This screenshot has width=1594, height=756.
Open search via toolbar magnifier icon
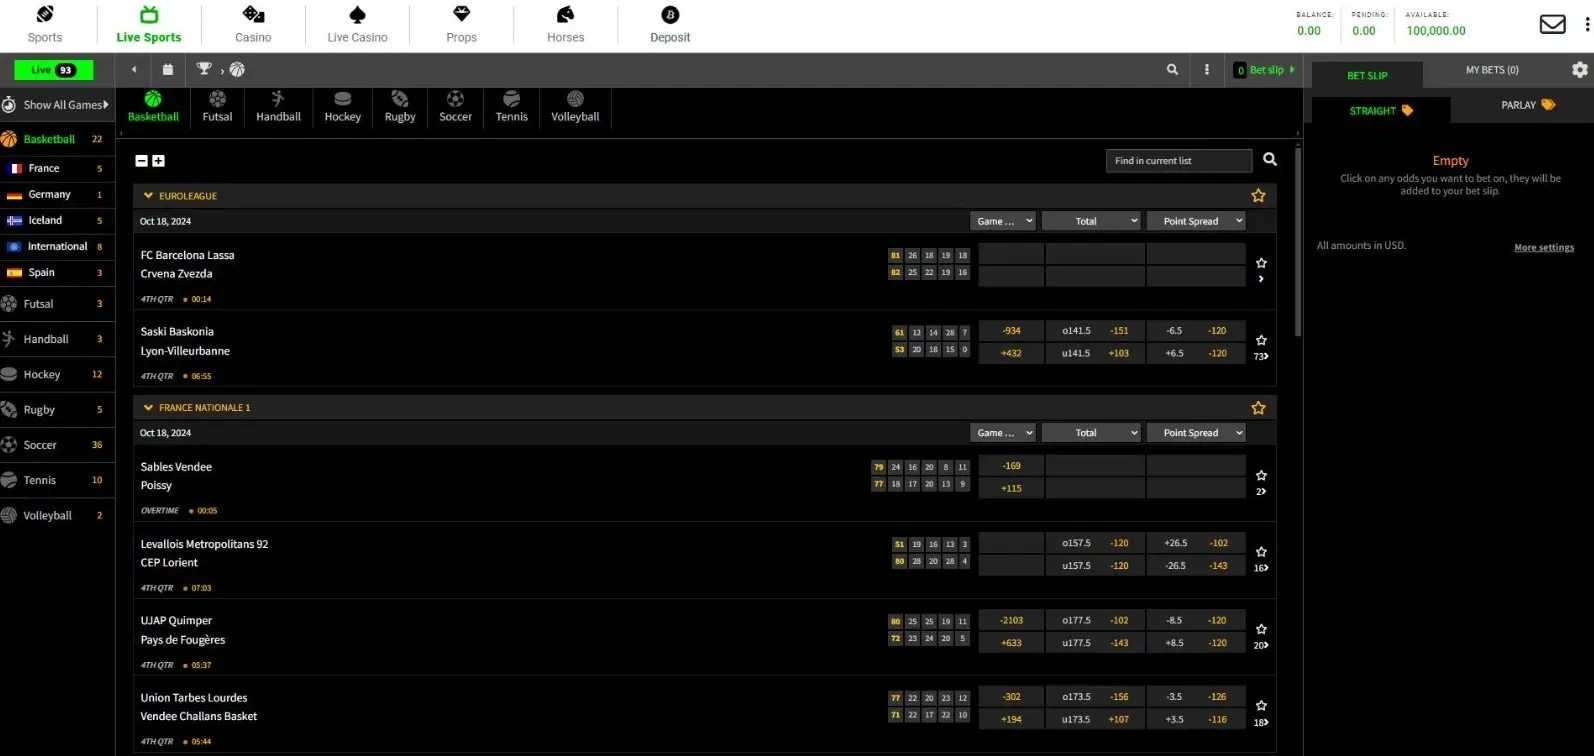click(1172, 69)
